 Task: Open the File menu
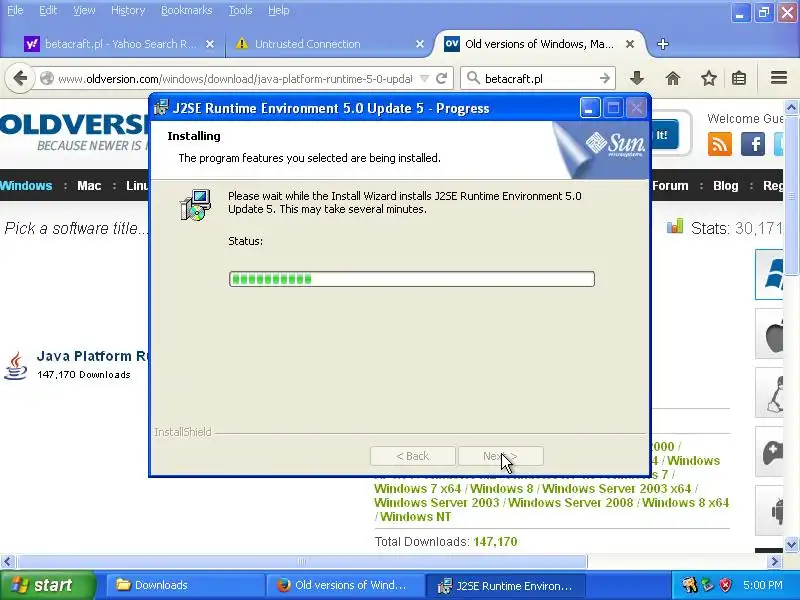[x=15, y=10]
